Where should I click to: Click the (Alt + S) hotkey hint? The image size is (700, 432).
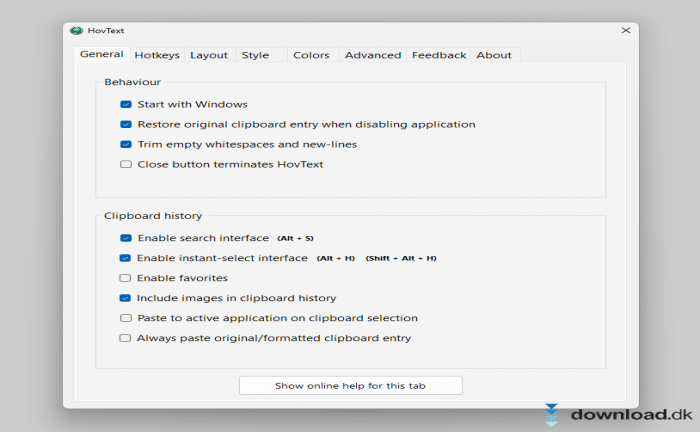pos(296,238)
